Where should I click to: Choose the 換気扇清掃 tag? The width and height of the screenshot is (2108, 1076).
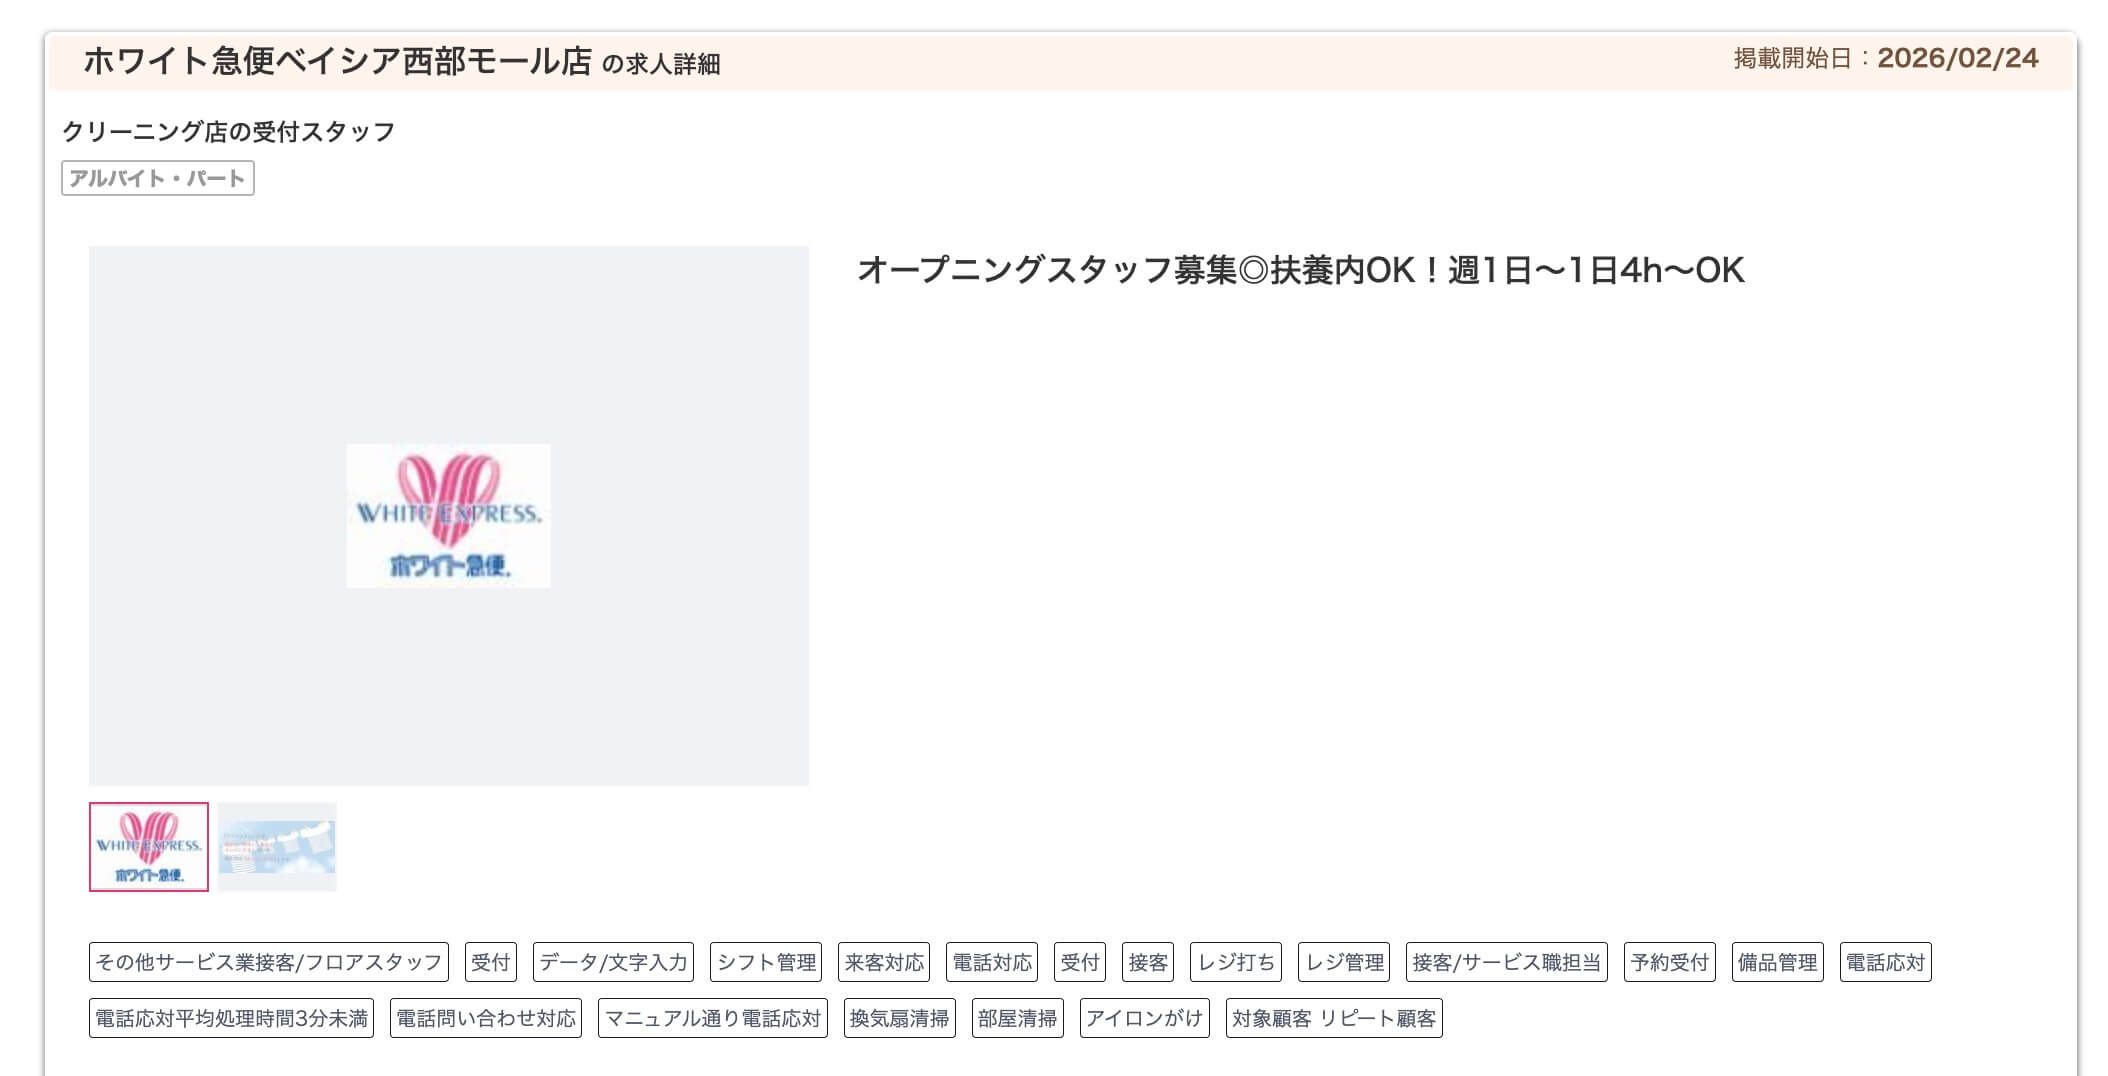[900, 1018]
